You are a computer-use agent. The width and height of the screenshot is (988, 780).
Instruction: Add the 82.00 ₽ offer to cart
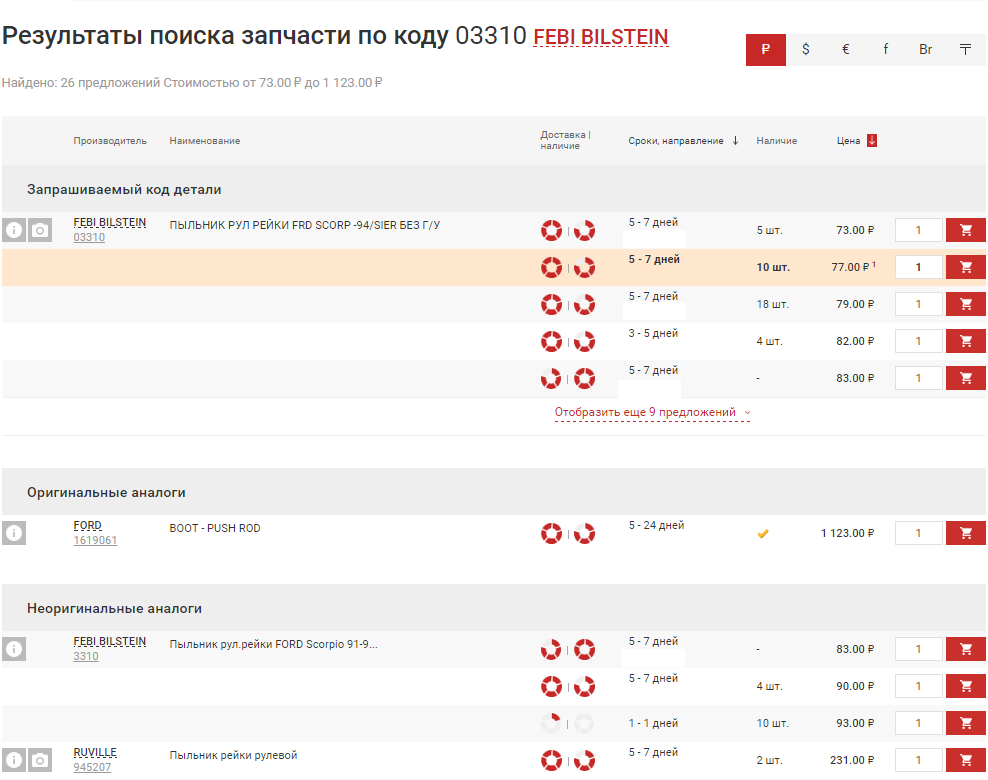965,341
